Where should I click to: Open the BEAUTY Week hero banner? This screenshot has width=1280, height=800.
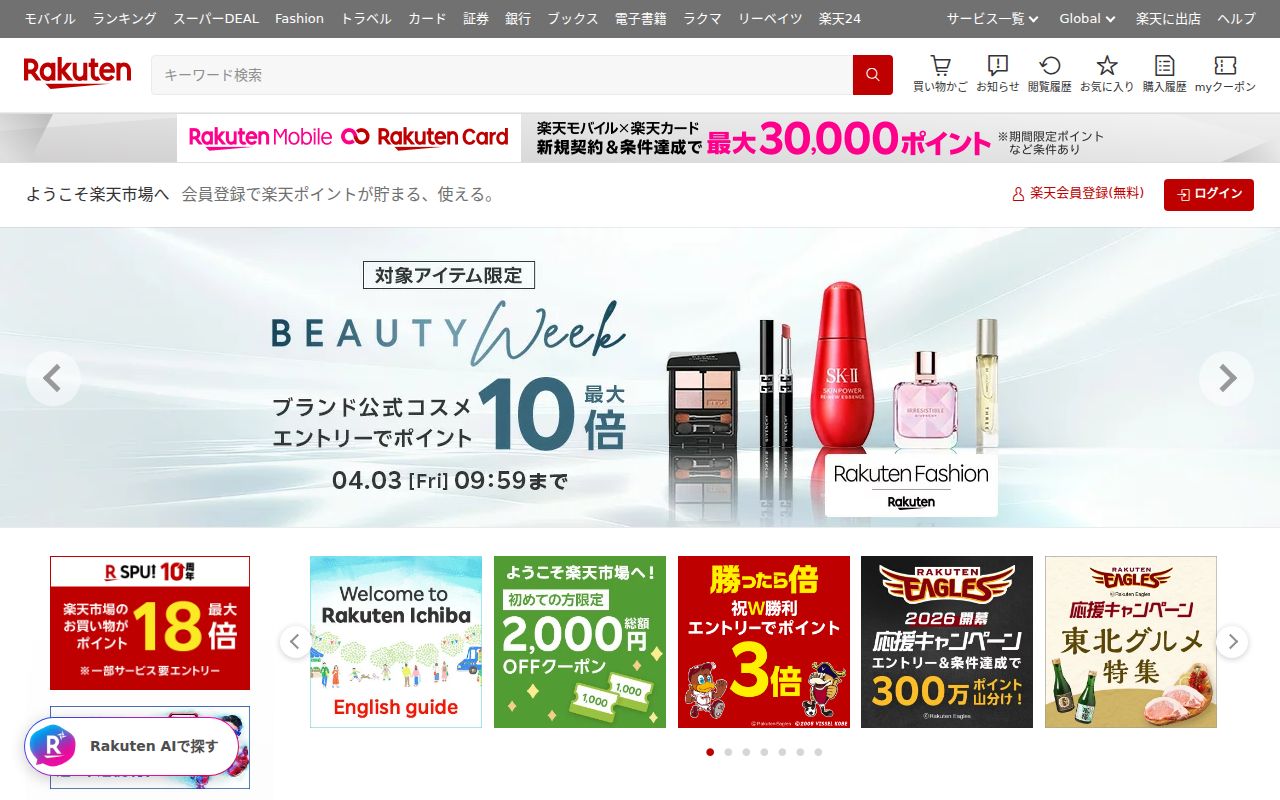[640, 378]
